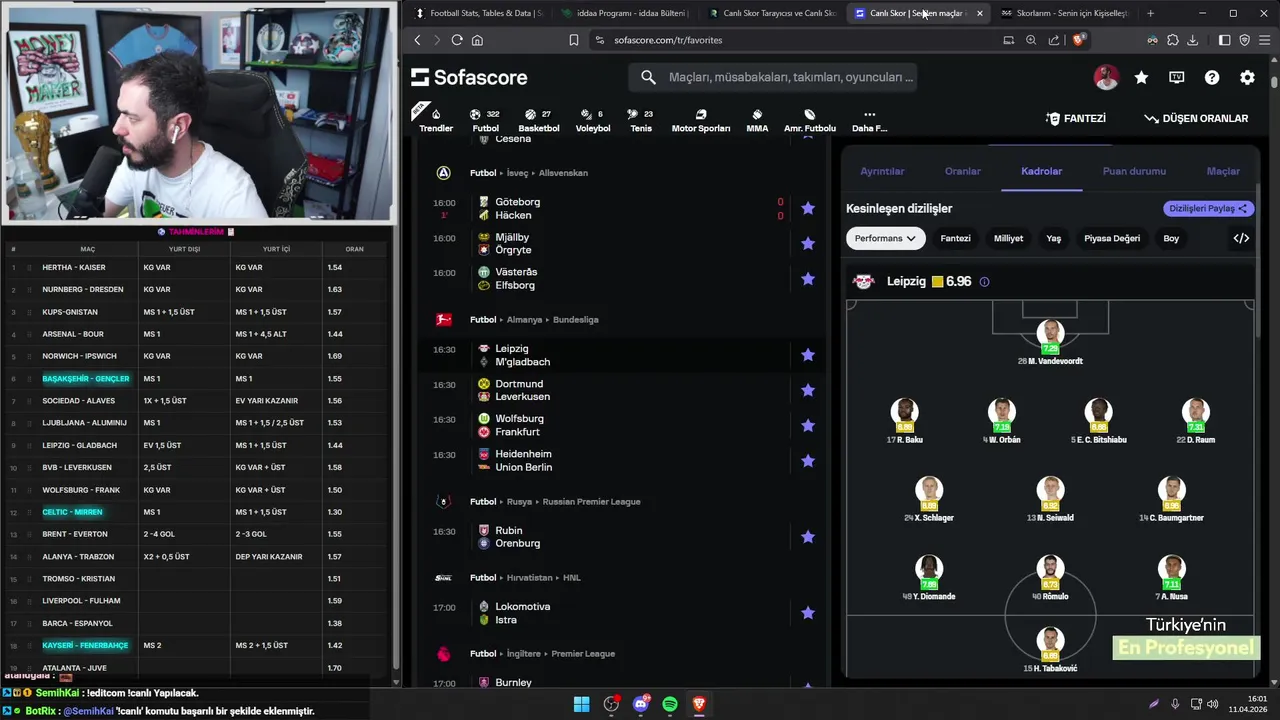The height and width of the screenshot is (720, 1280).
Task: Open the Brave Shields lion icon
Action: (x=1079, y=40)
